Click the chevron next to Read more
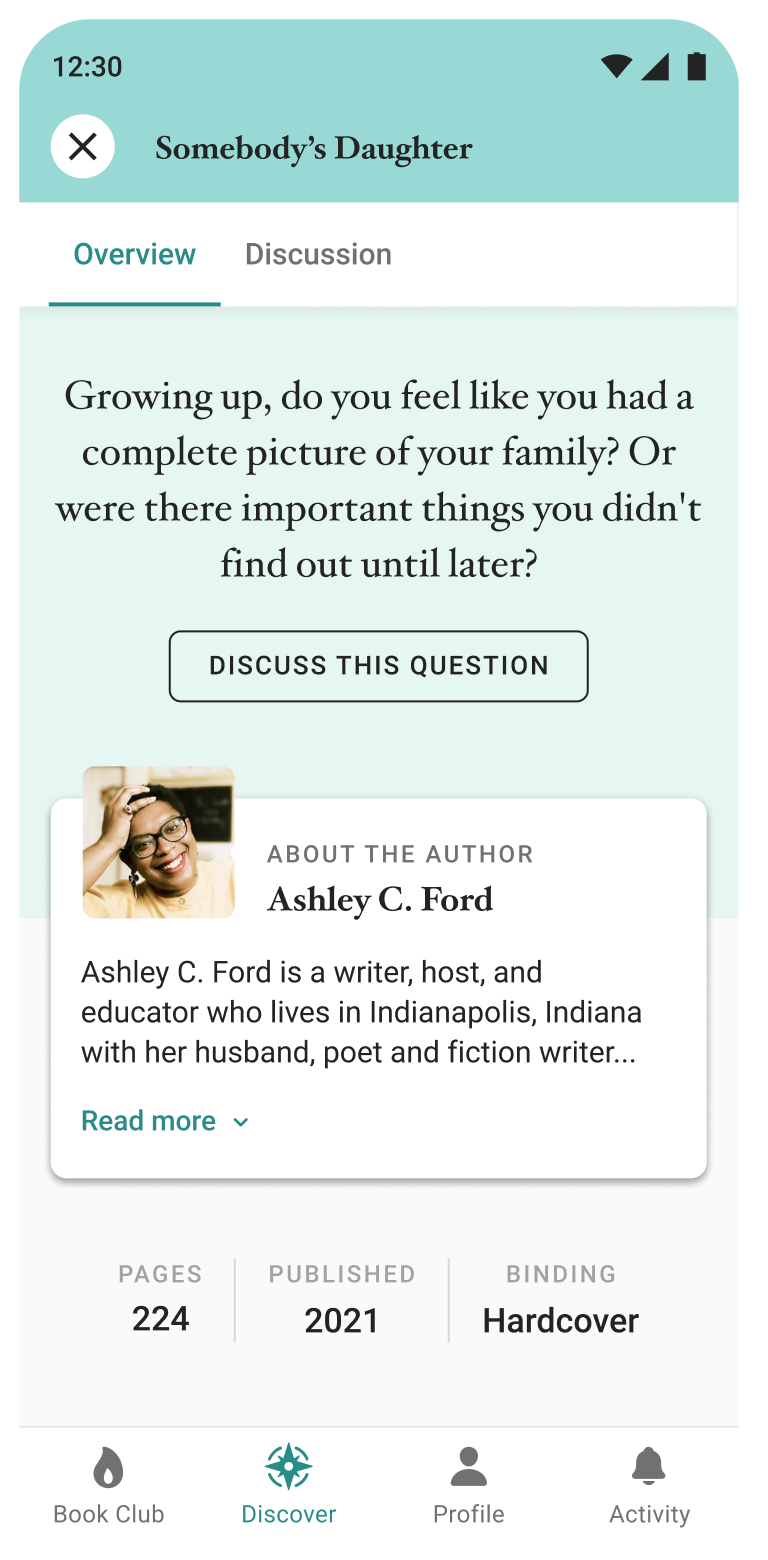 [240, 1122]
